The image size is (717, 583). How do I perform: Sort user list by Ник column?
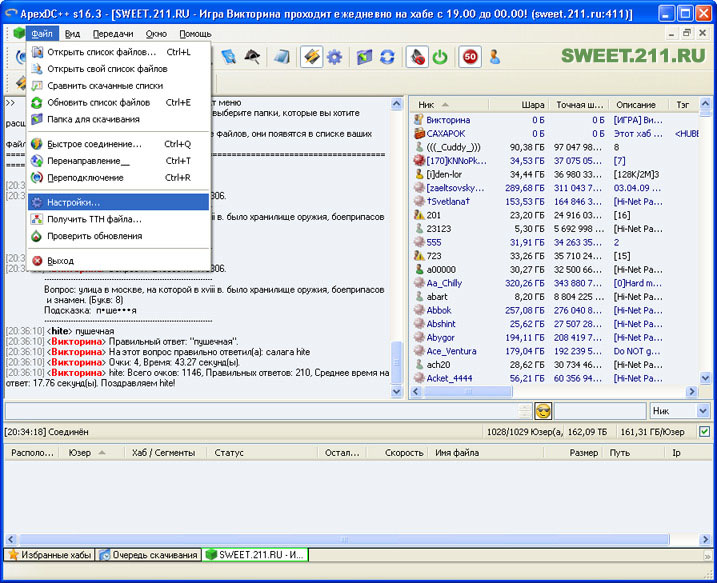click(449, 105)
